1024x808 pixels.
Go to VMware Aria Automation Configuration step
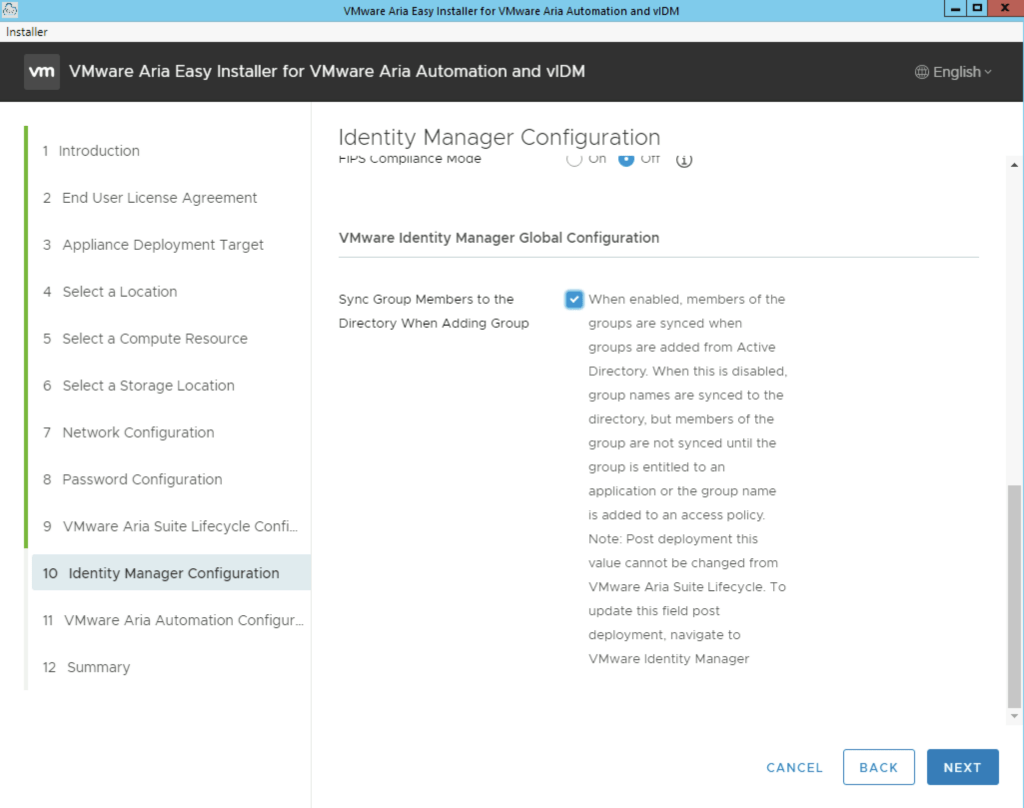coord(173,621)
